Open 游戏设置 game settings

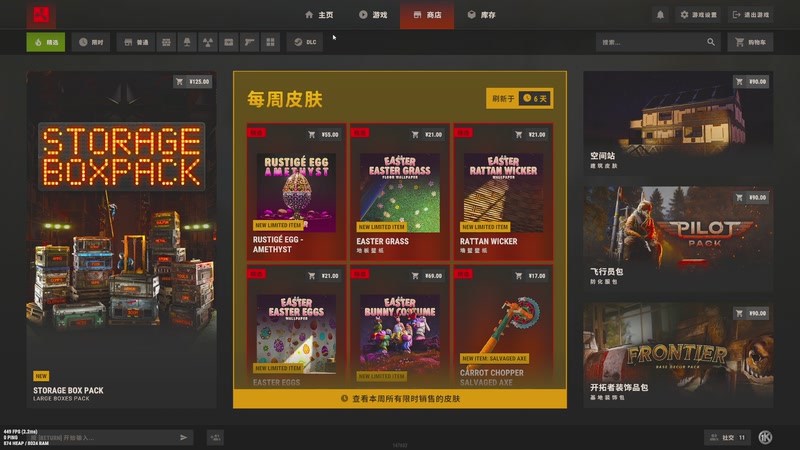(x=698, y=15)
